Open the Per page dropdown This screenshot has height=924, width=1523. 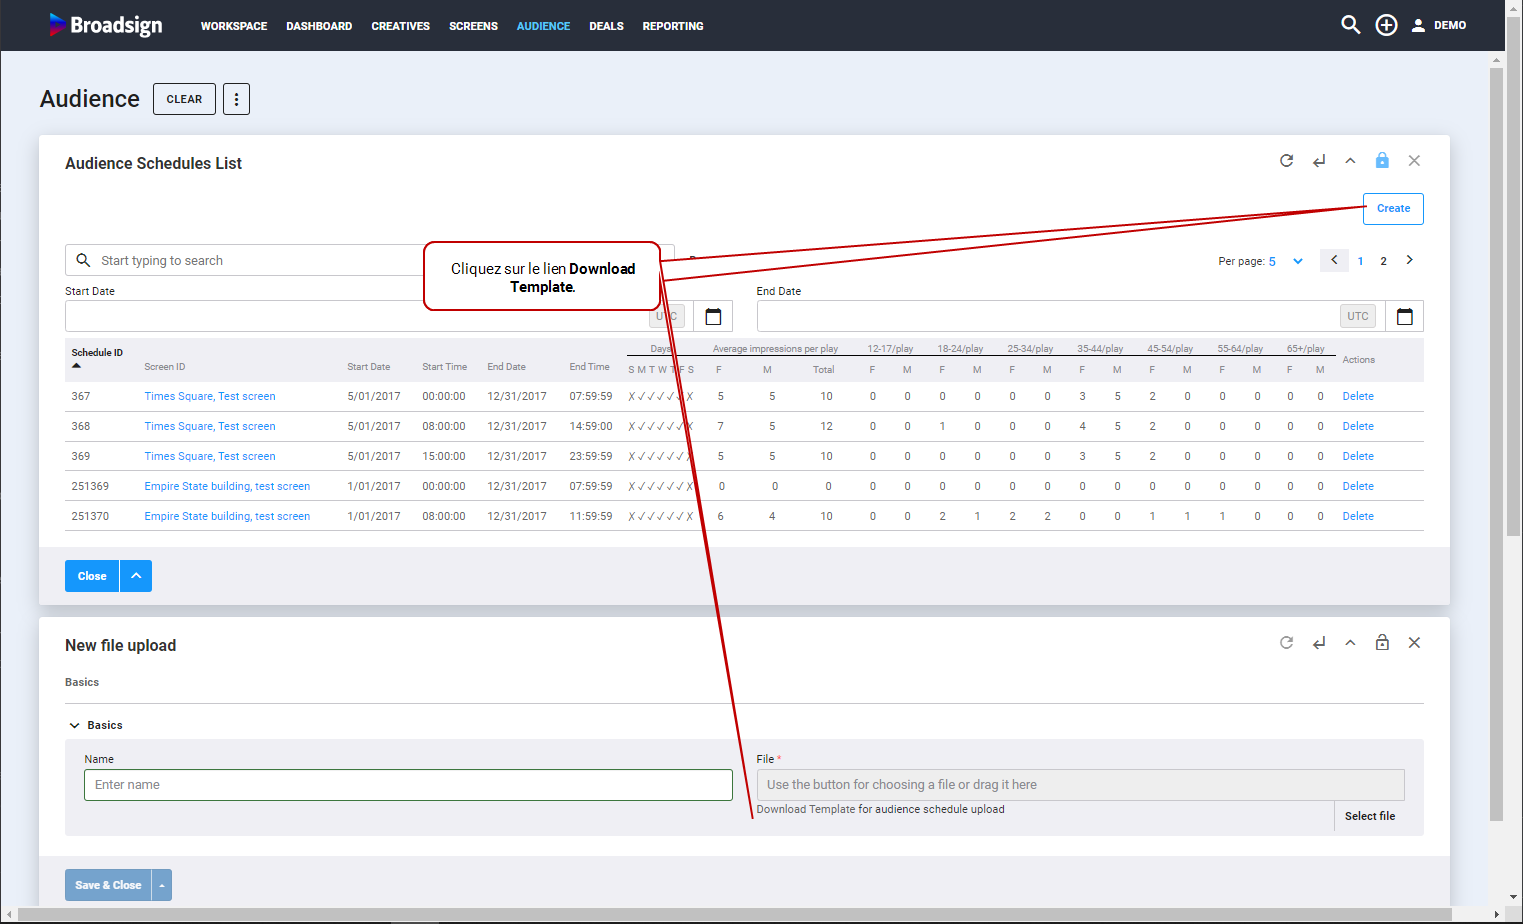(1297, 261)
